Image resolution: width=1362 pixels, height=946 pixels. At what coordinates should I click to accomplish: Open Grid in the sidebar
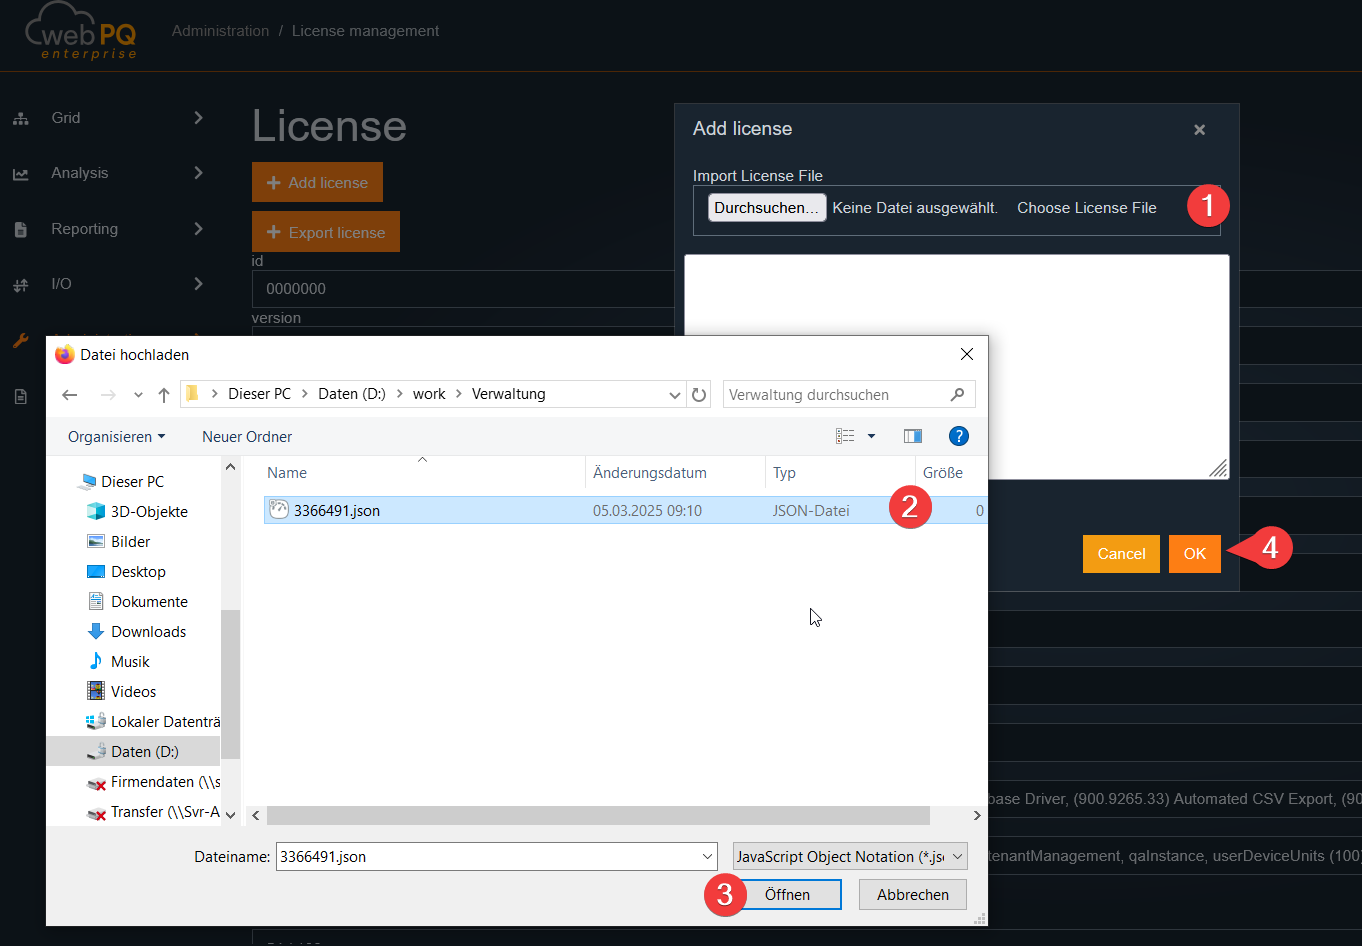[x=66, y=118]
